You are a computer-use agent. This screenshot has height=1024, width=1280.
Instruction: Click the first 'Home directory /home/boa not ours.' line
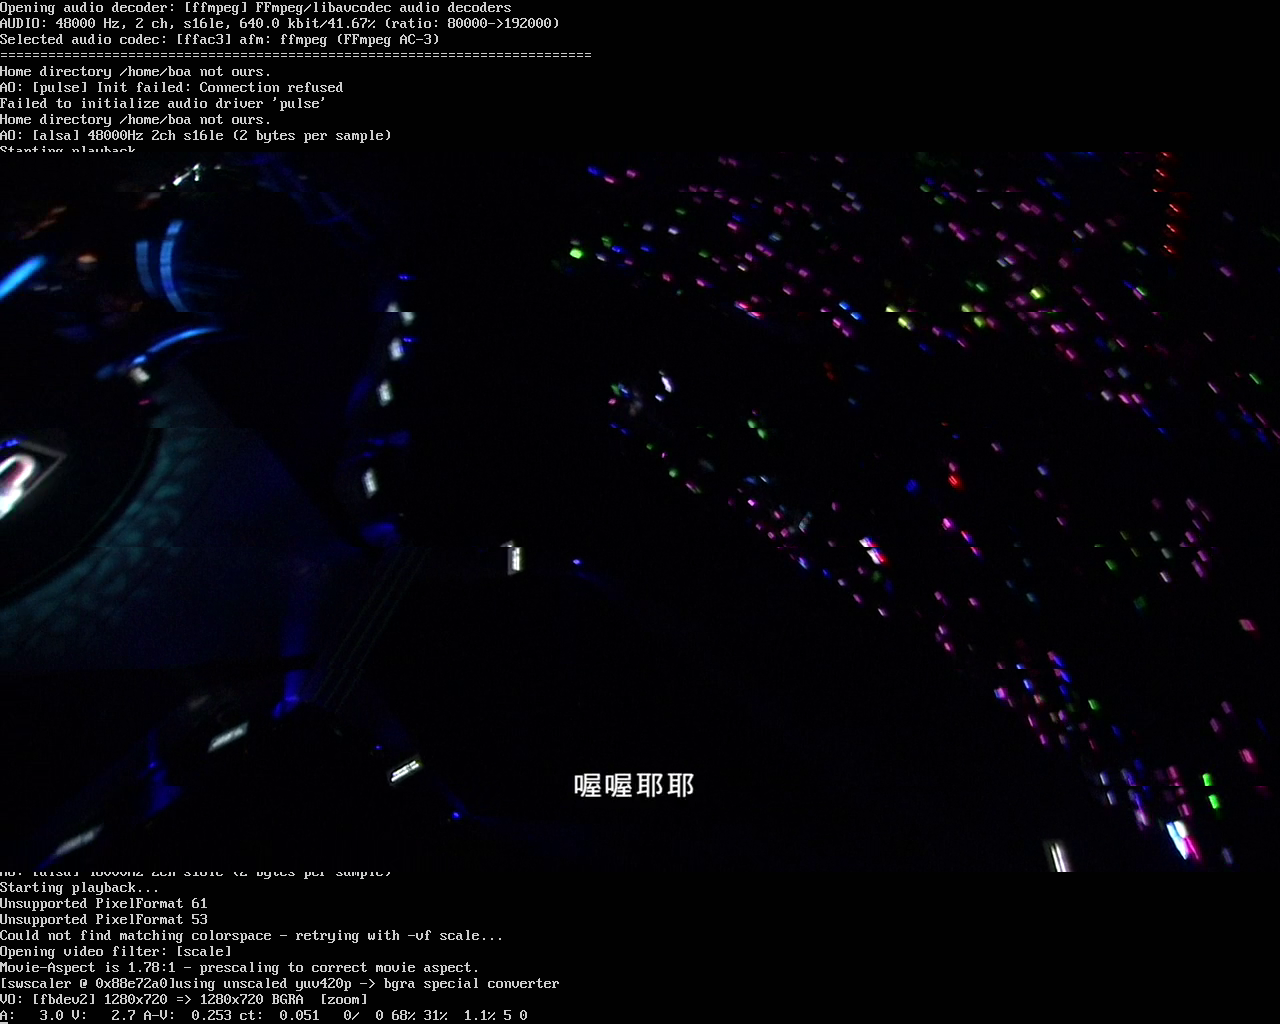[136, 71]
